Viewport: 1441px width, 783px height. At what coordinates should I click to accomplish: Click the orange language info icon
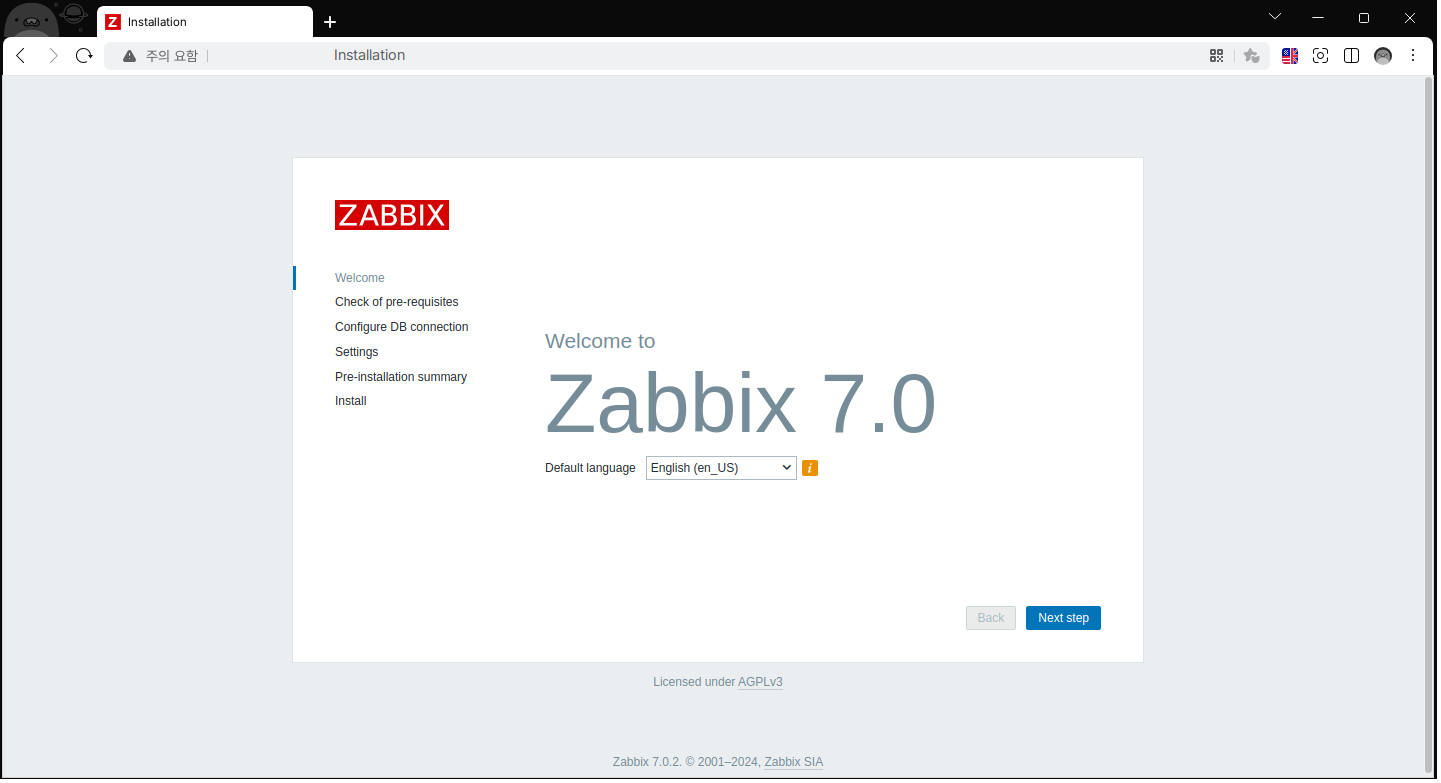click(x=810, y=468)
